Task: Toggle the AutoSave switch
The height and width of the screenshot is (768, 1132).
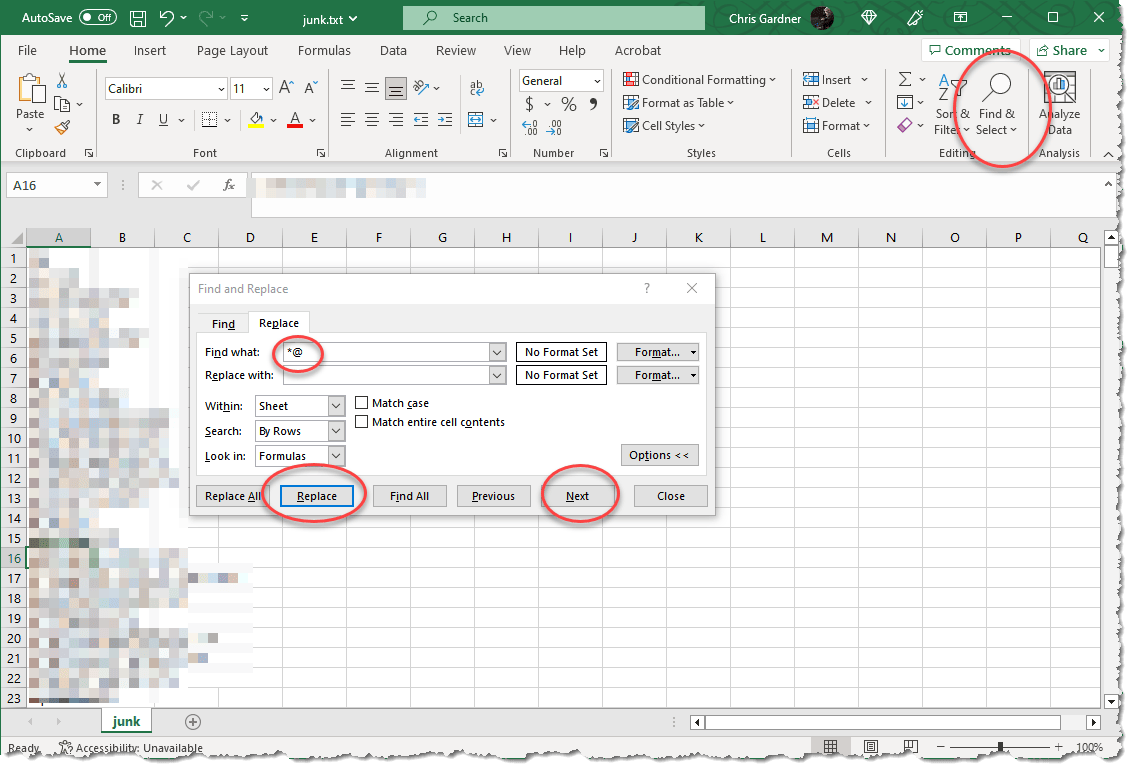Action: pos(97,18)
